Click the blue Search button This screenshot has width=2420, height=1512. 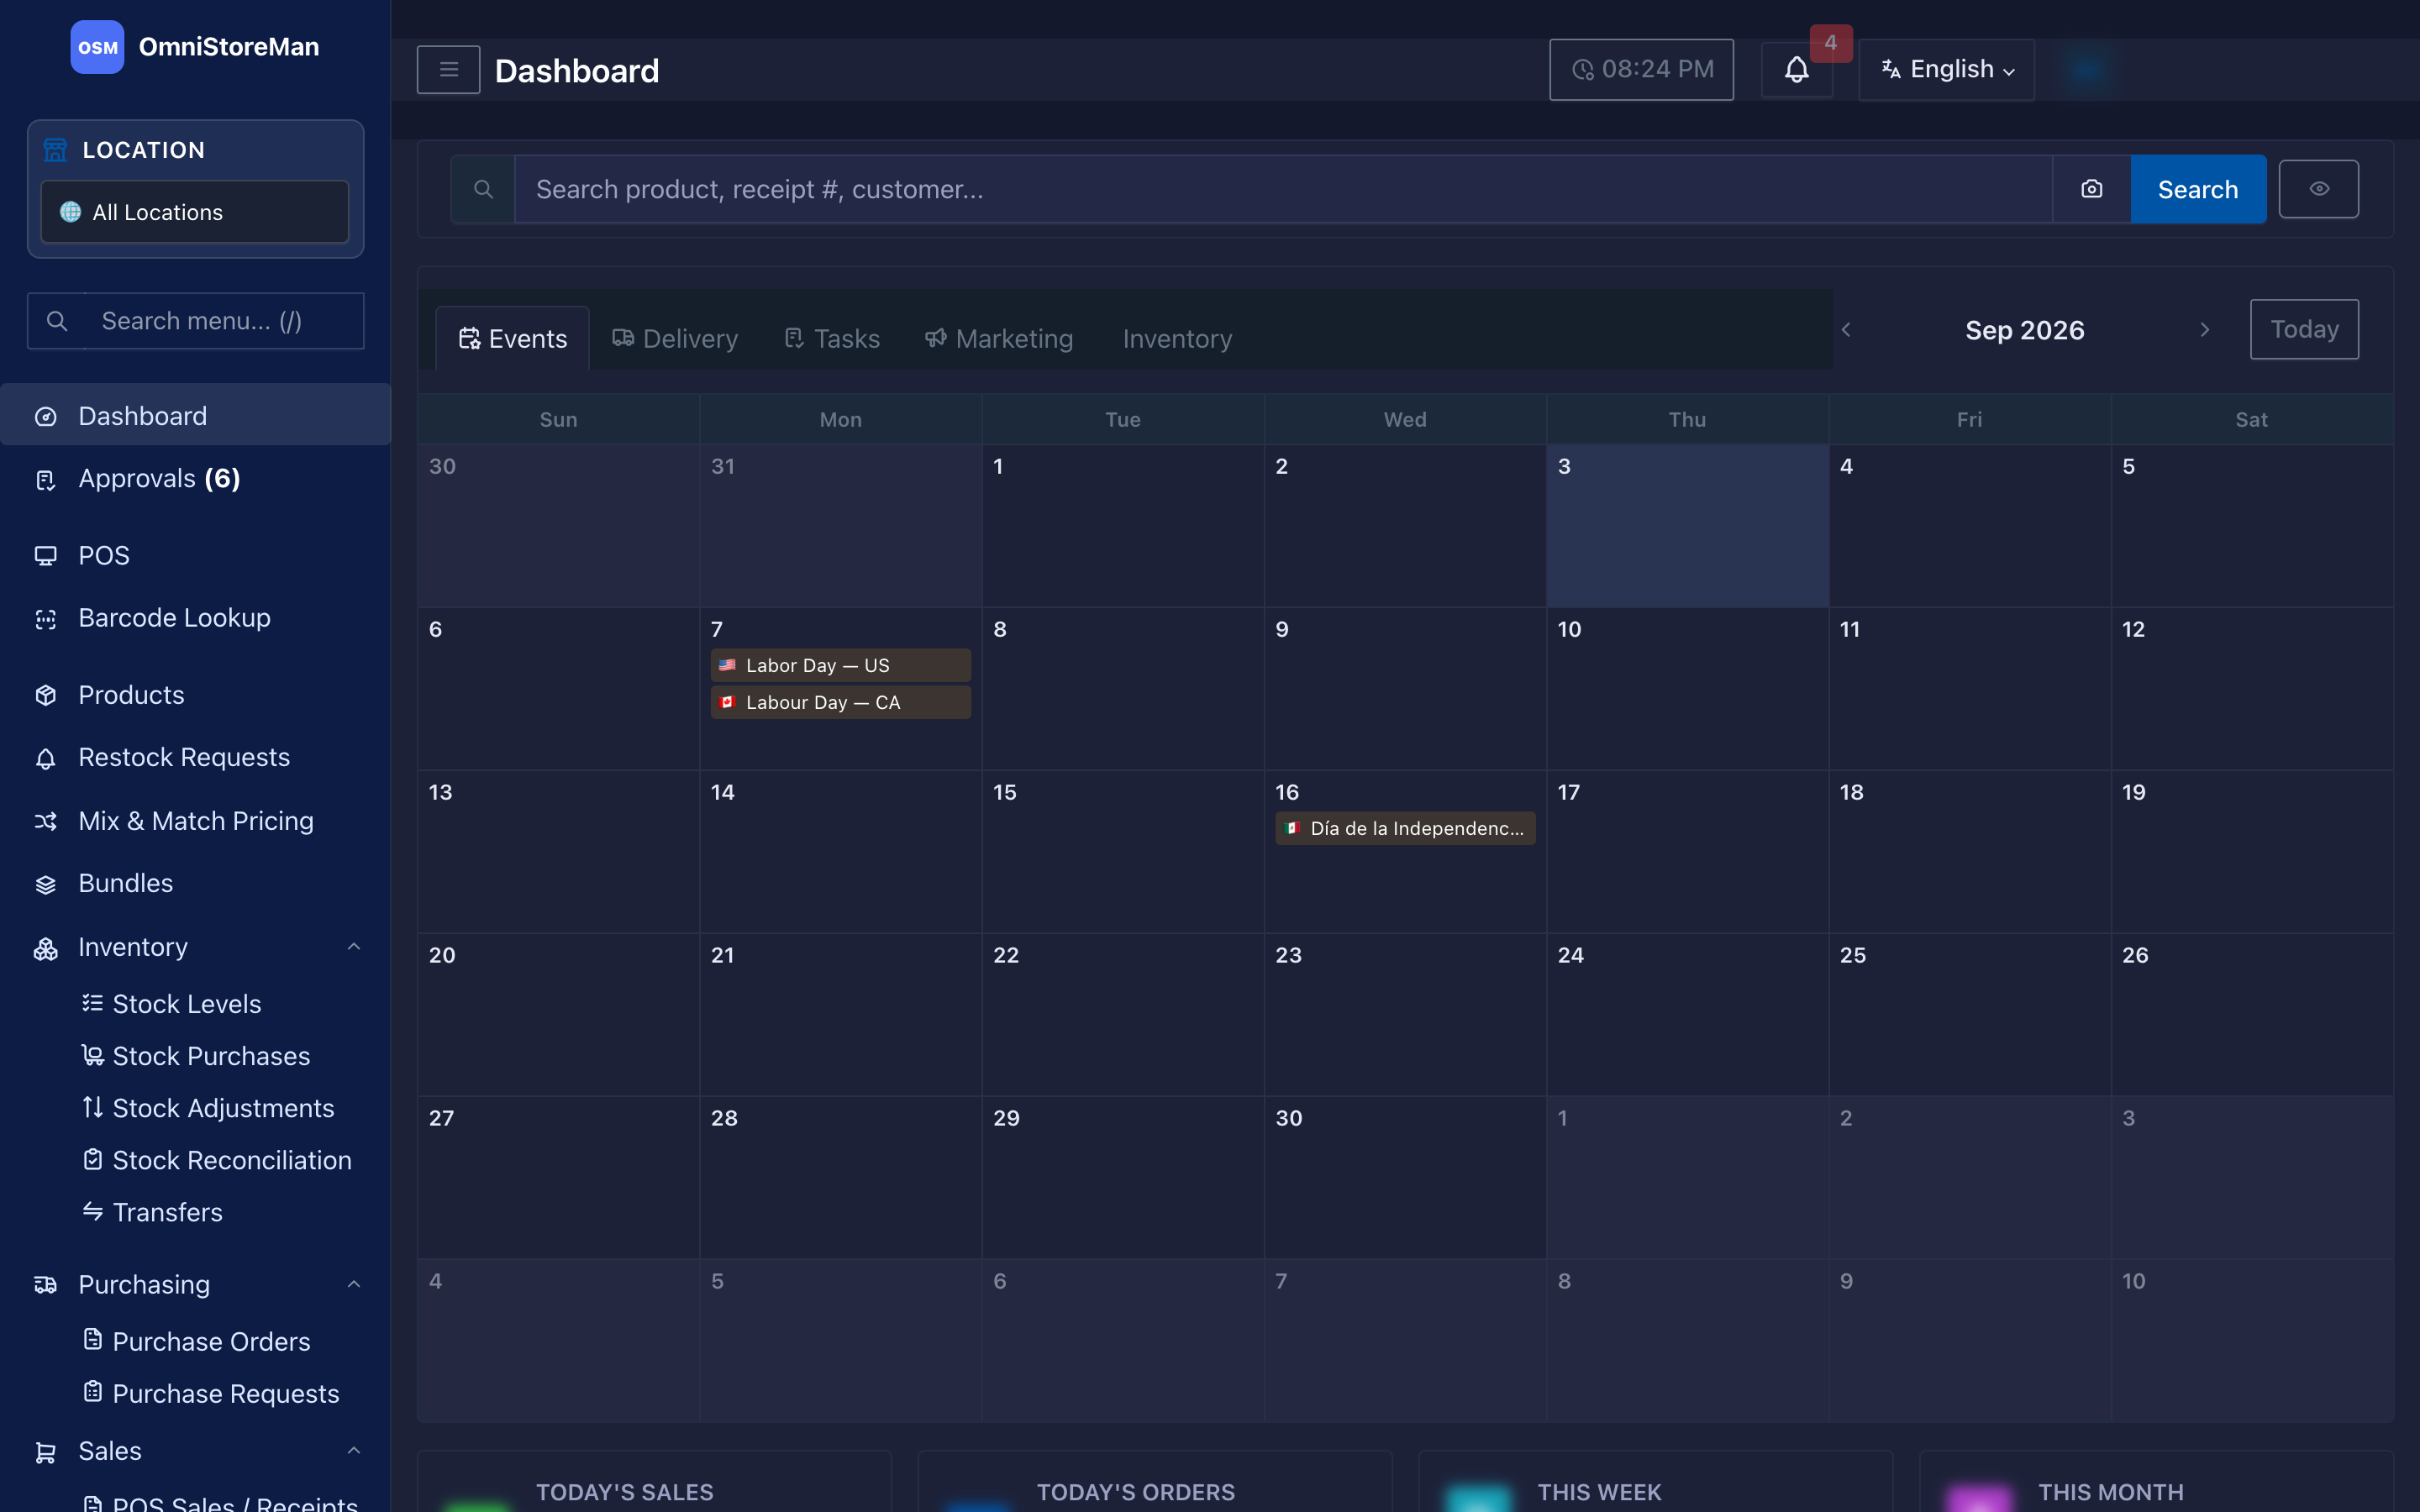click(2198, 189)
